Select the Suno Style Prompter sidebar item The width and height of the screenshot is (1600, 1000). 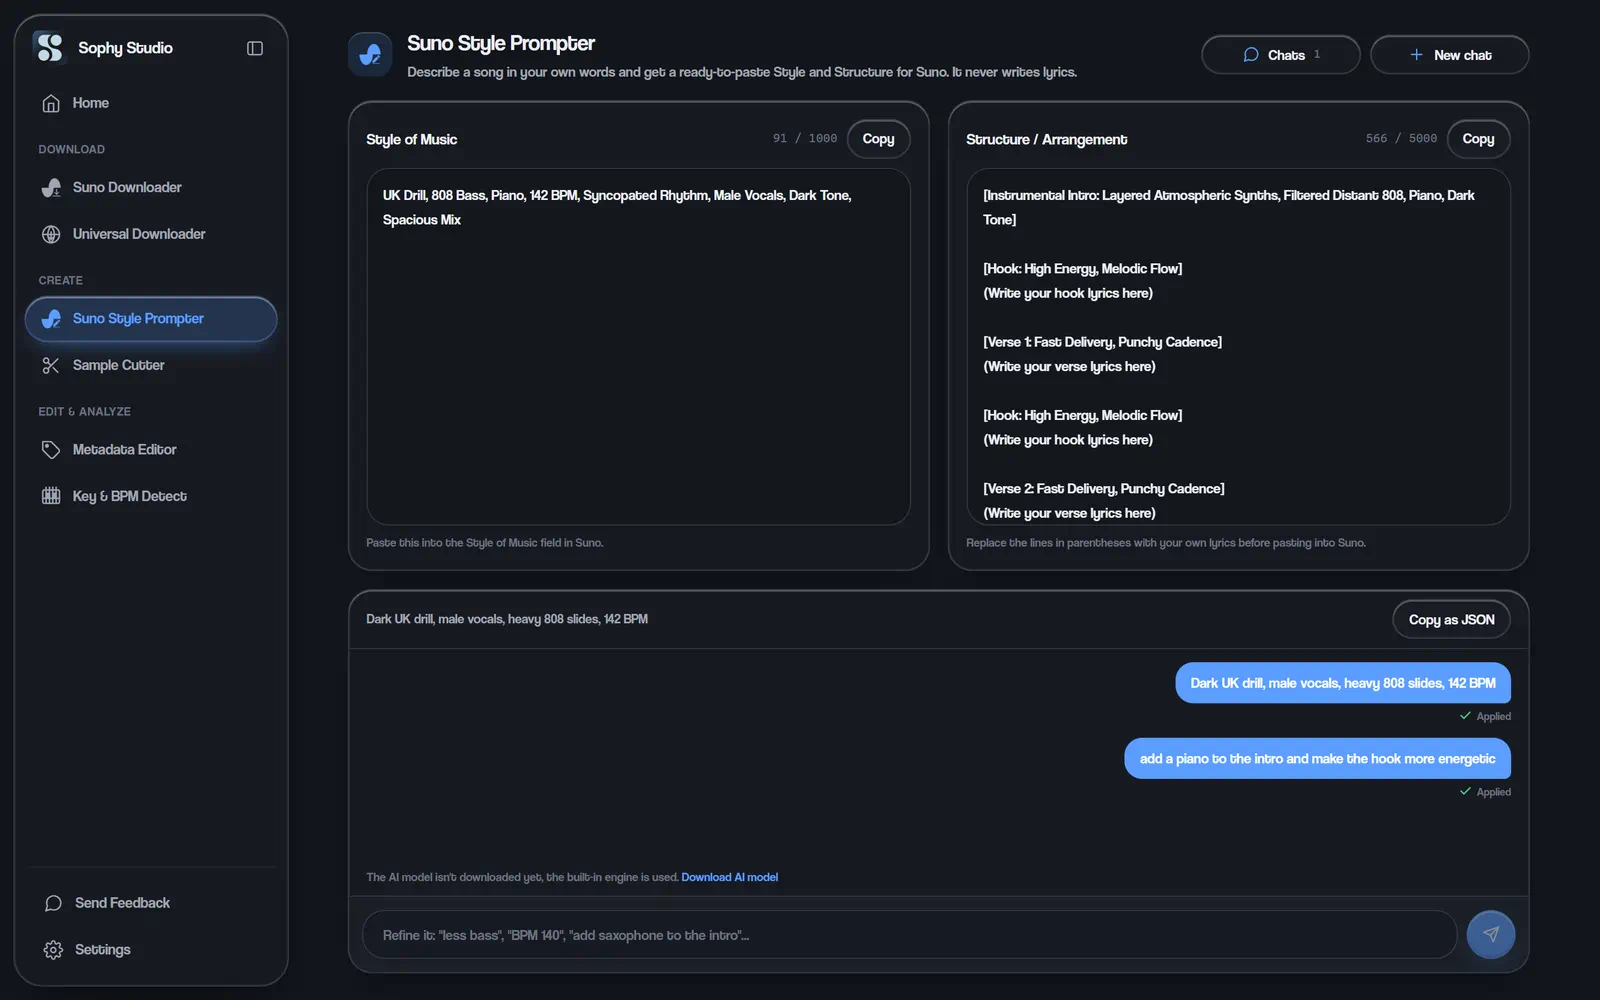(x=151, y=319)
